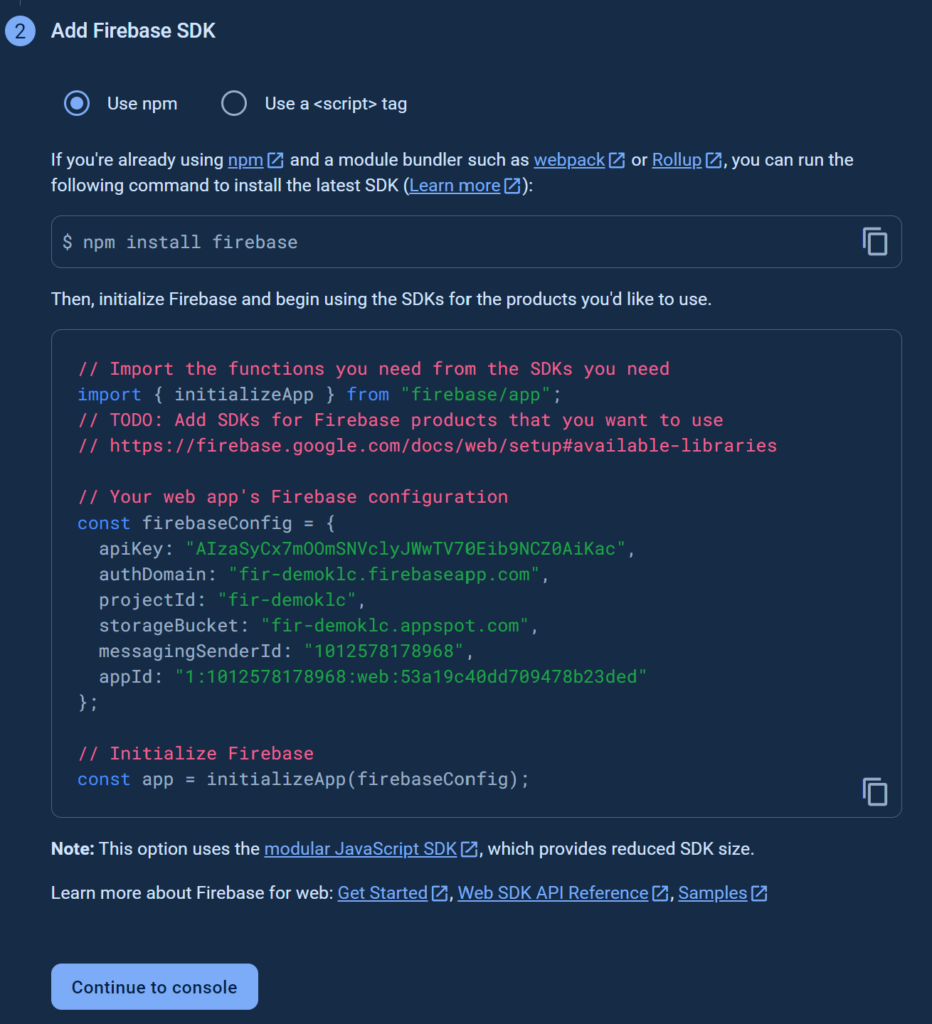The width and height of the screenshot is (932, 1024).
Task: Select the Use a <script> tag option
Action: pos(234,103)
